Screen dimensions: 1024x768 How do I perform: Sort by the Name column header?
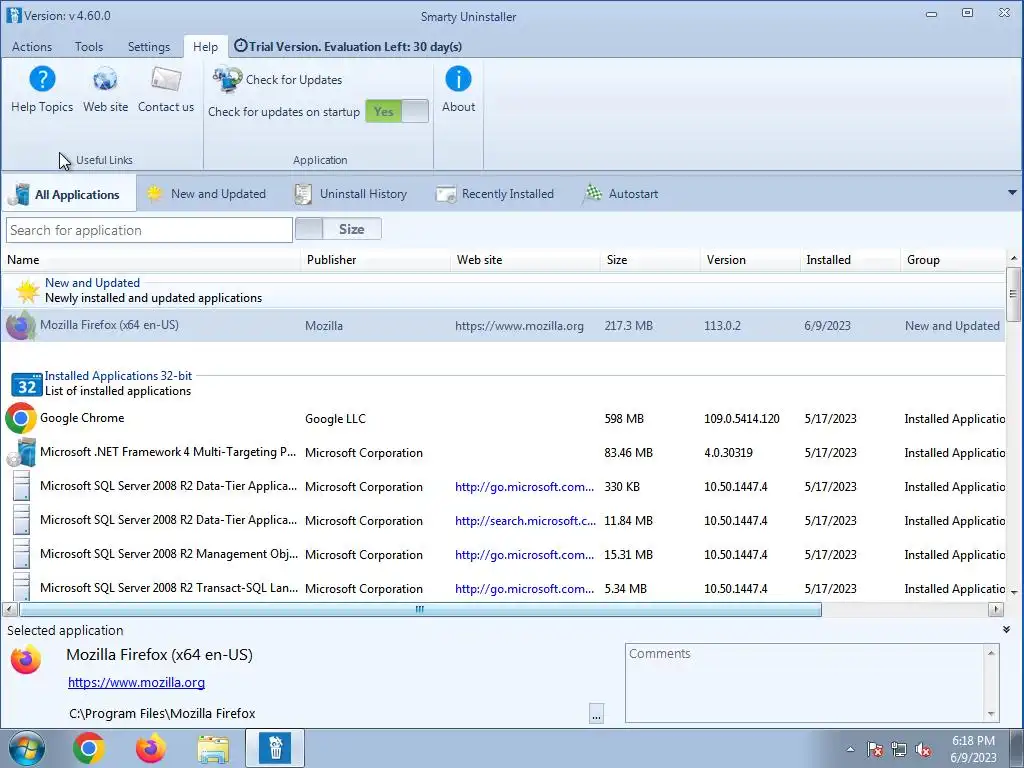coord(152,260)
